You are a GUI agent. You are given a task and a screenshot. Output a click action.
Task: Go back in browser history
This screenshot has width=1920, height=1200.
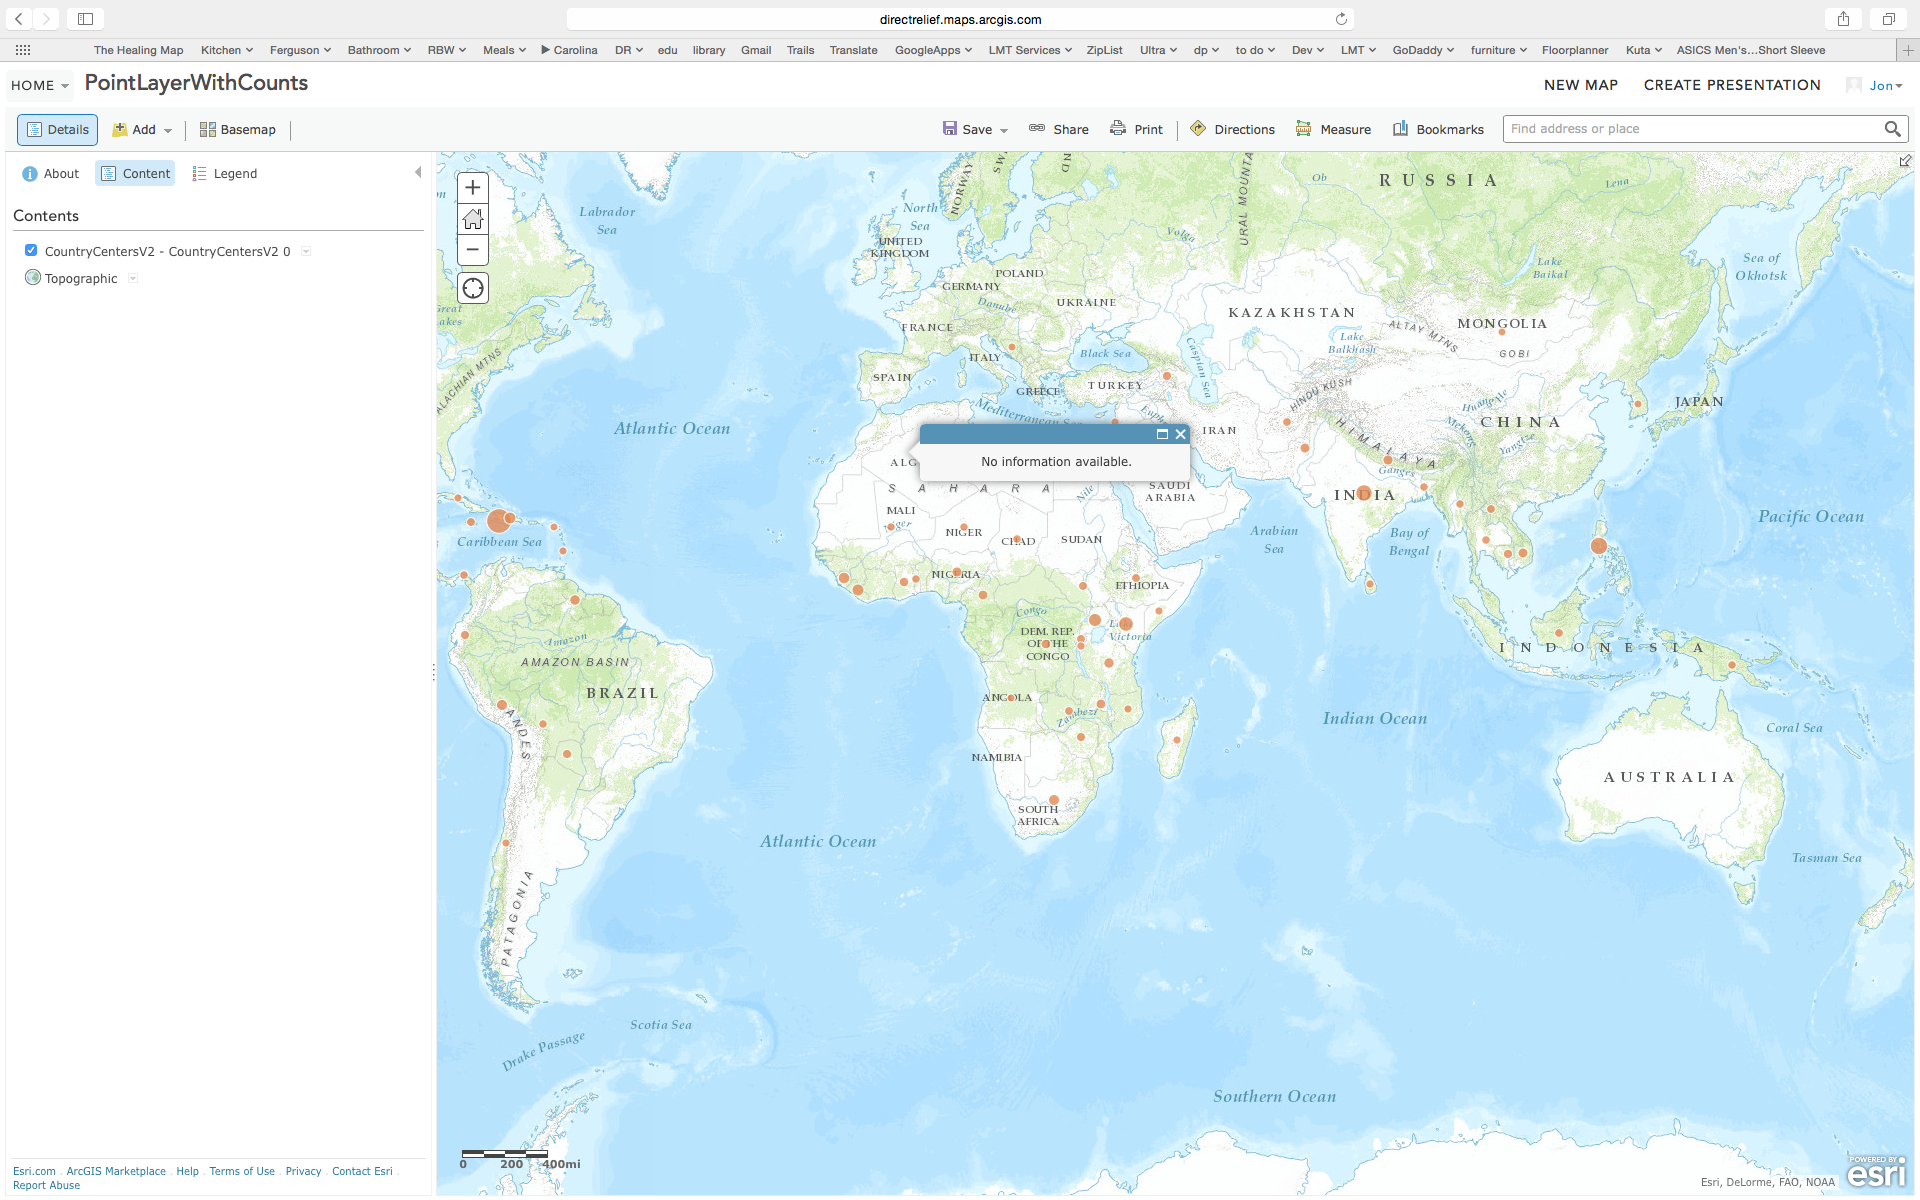coord(19,19)
